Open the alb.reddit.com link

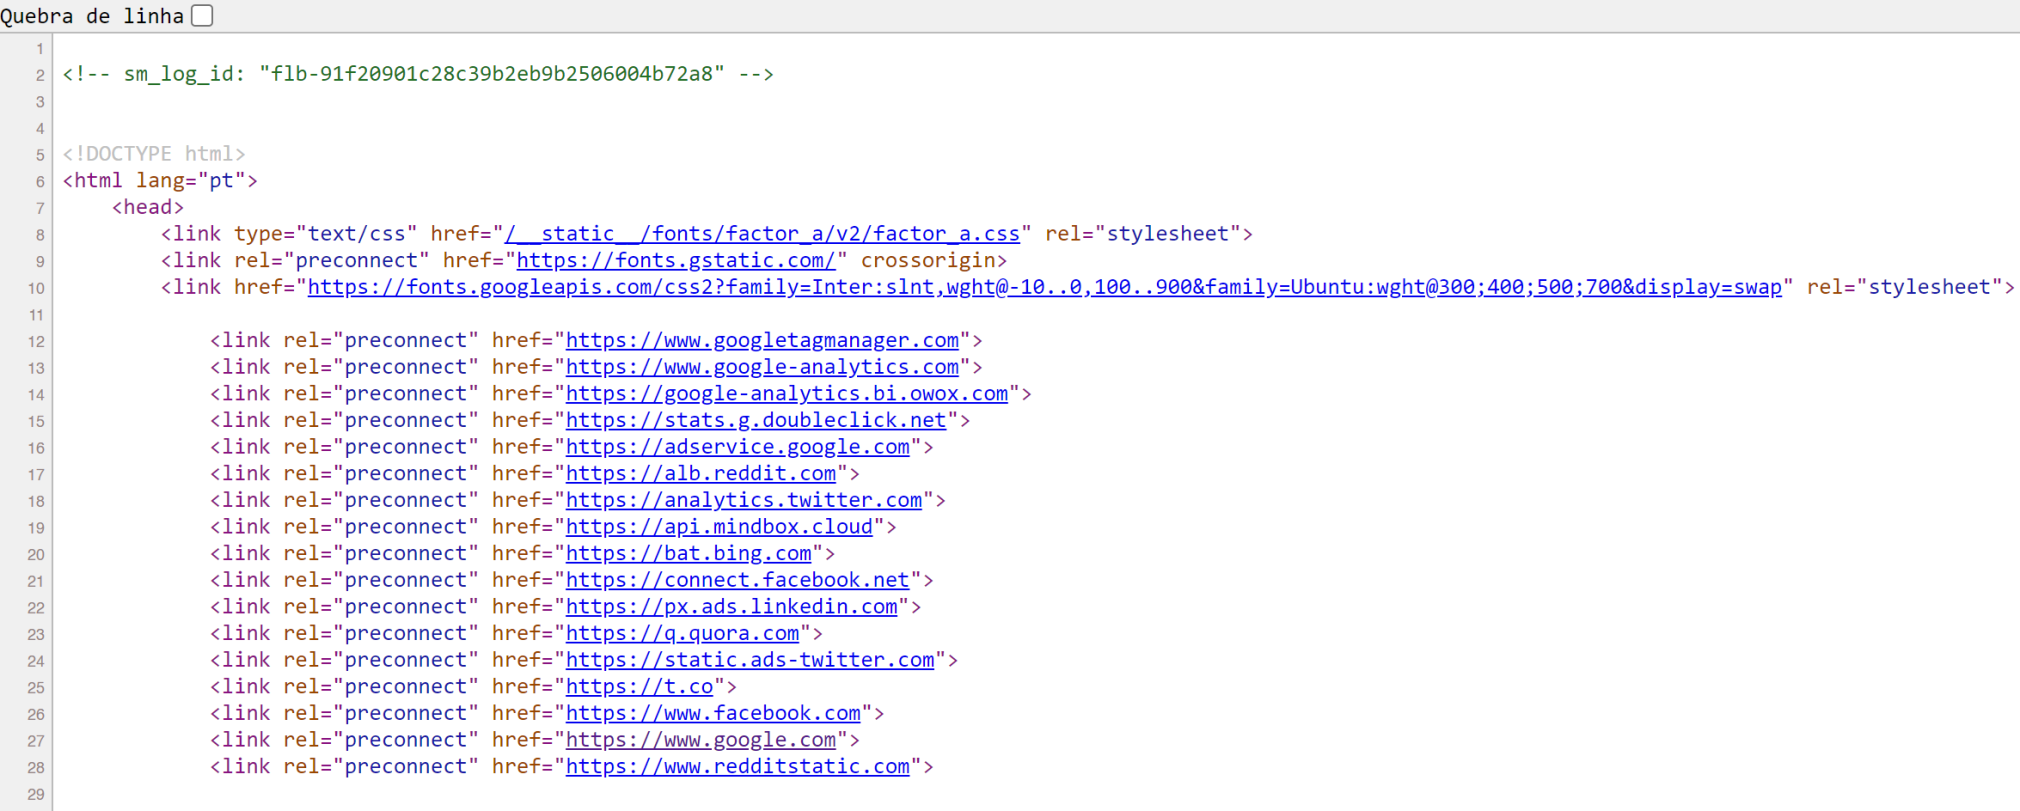(701, 474)
